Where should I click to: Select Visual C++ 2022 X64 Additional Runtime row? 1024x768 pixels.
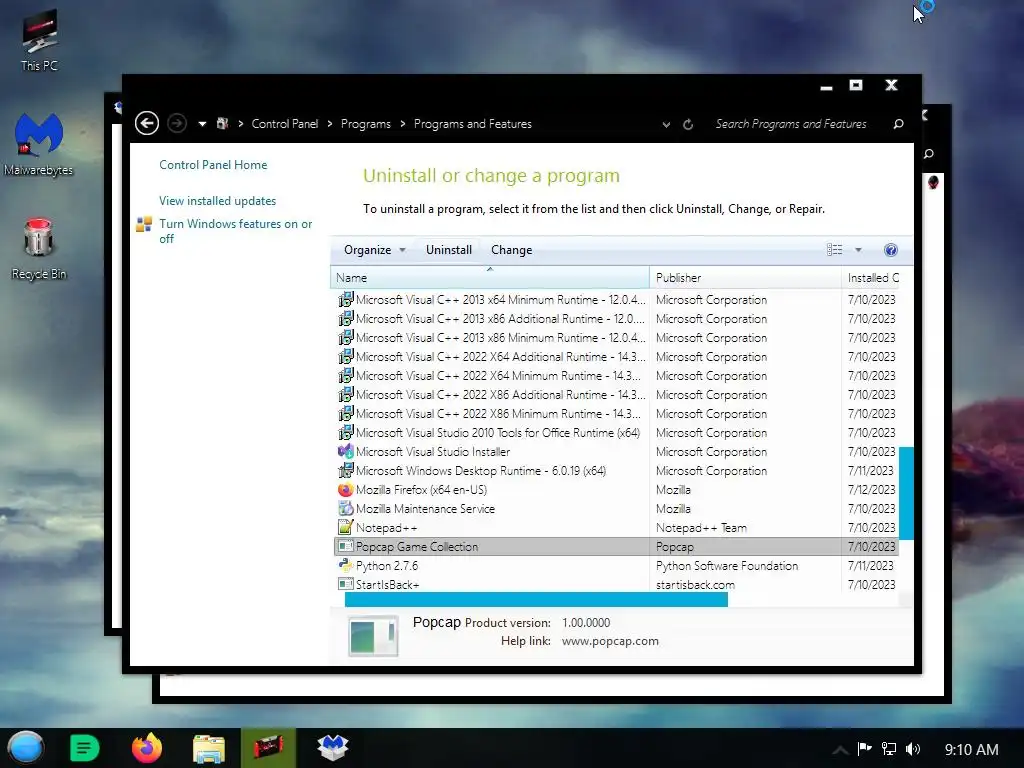point(616,357)
